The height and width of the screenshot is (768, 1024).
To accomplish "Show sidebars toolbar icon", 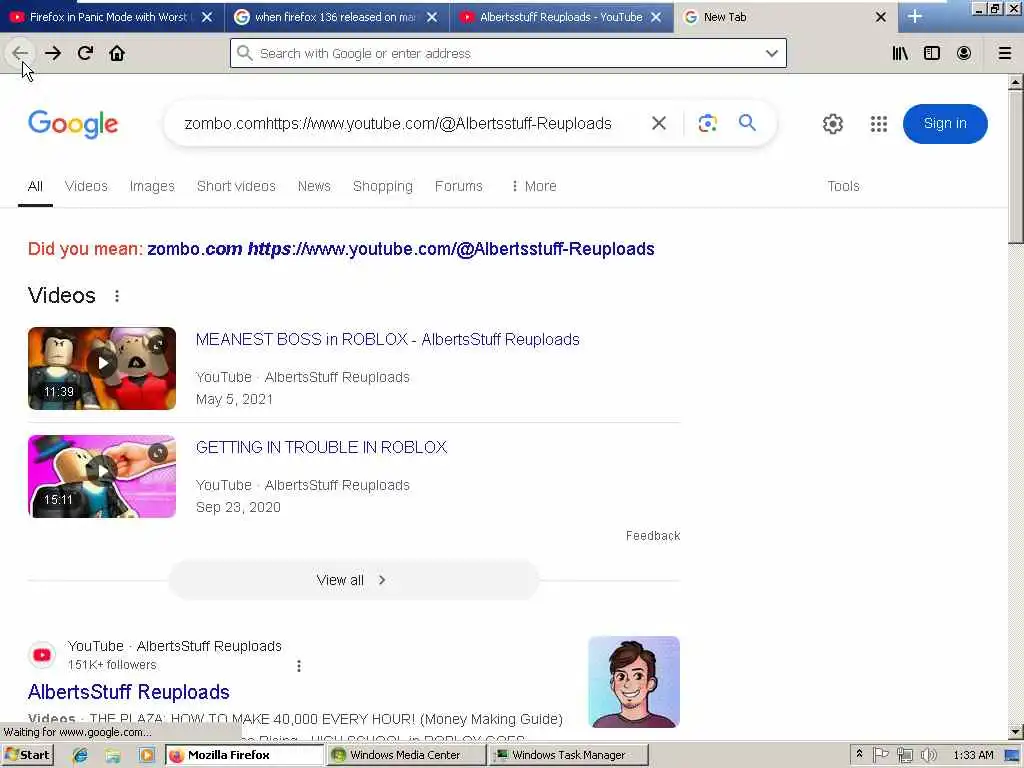I will click(x=932, y=53).
